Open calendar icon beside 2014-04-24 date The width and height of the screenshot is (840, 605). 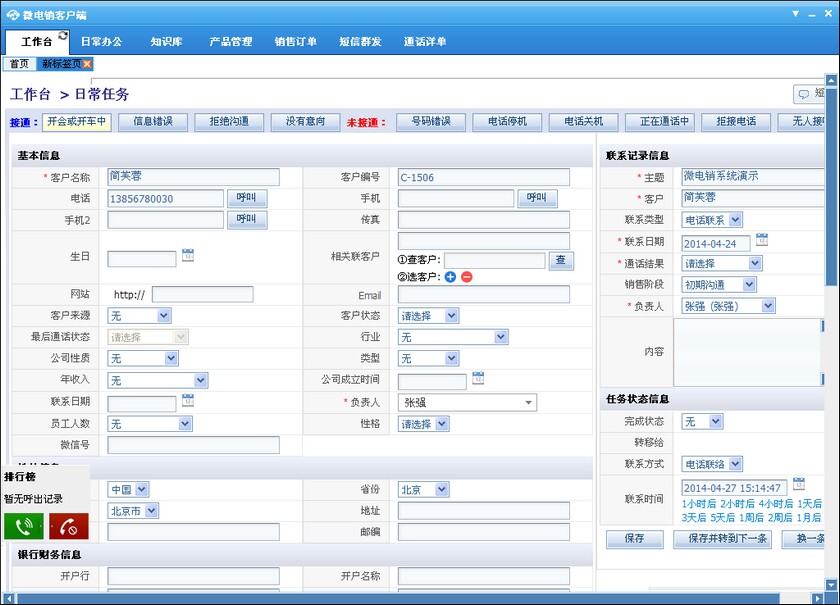[762, 240]
